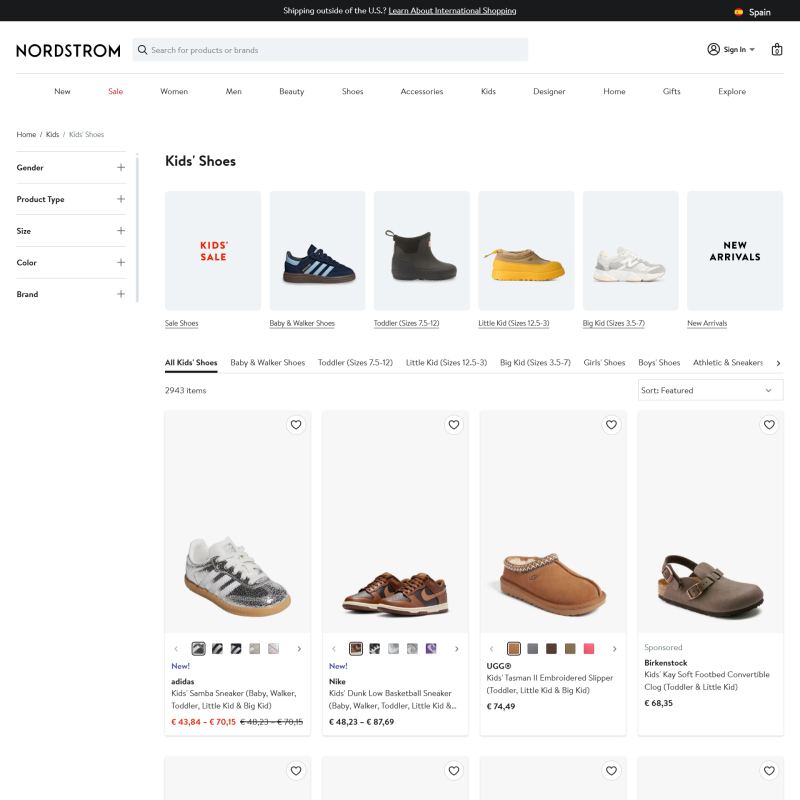The image size is (800, 800).
Task: Open the Sale menu
Action: click(x=115, y=91)
